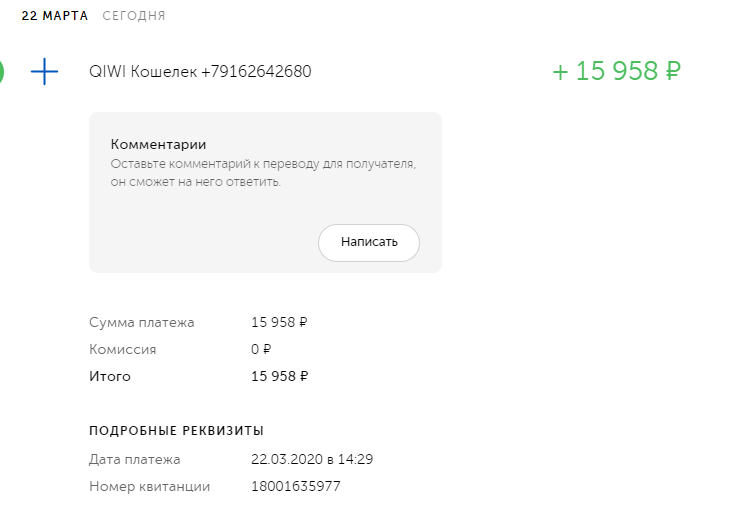The height and width of the screenshot is (505, 749).
Task: Click the comment hint text under Комментарии
Action: click(x=262, y=172)
